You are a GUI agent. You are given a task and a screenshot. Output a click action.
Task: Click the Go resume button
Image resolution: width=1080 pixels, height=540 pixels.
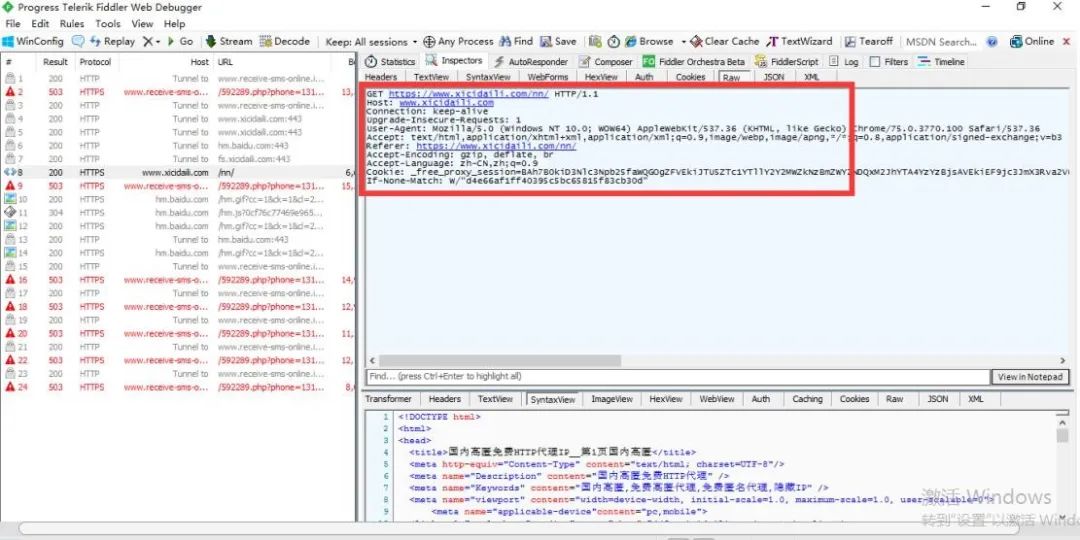(x=180, y=41)
